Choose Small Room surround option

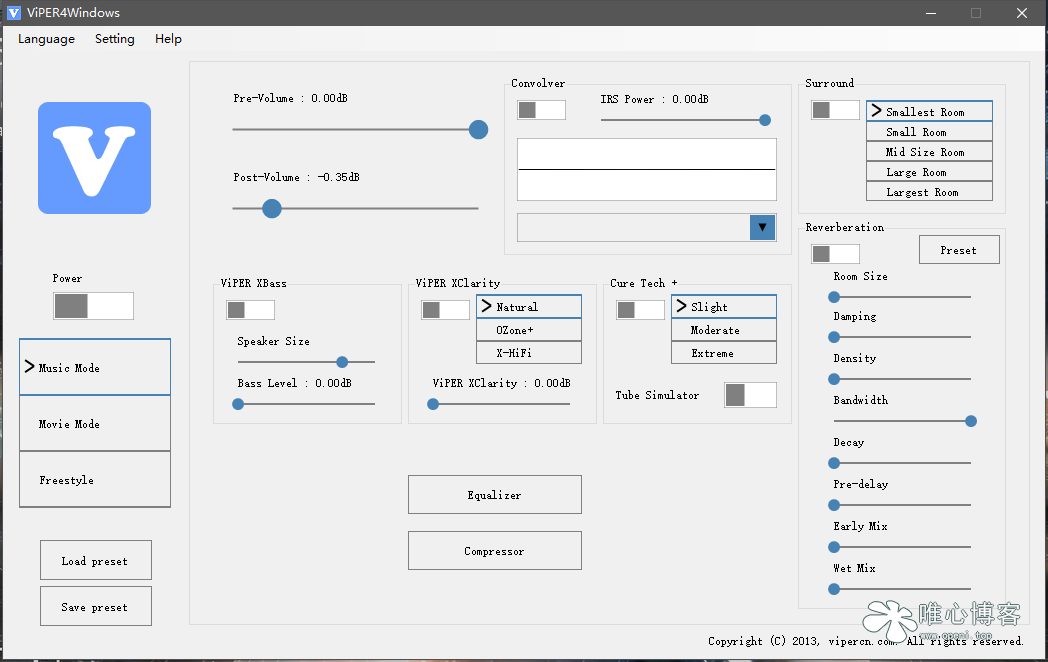pyautogui.click(x=929, y=132)
